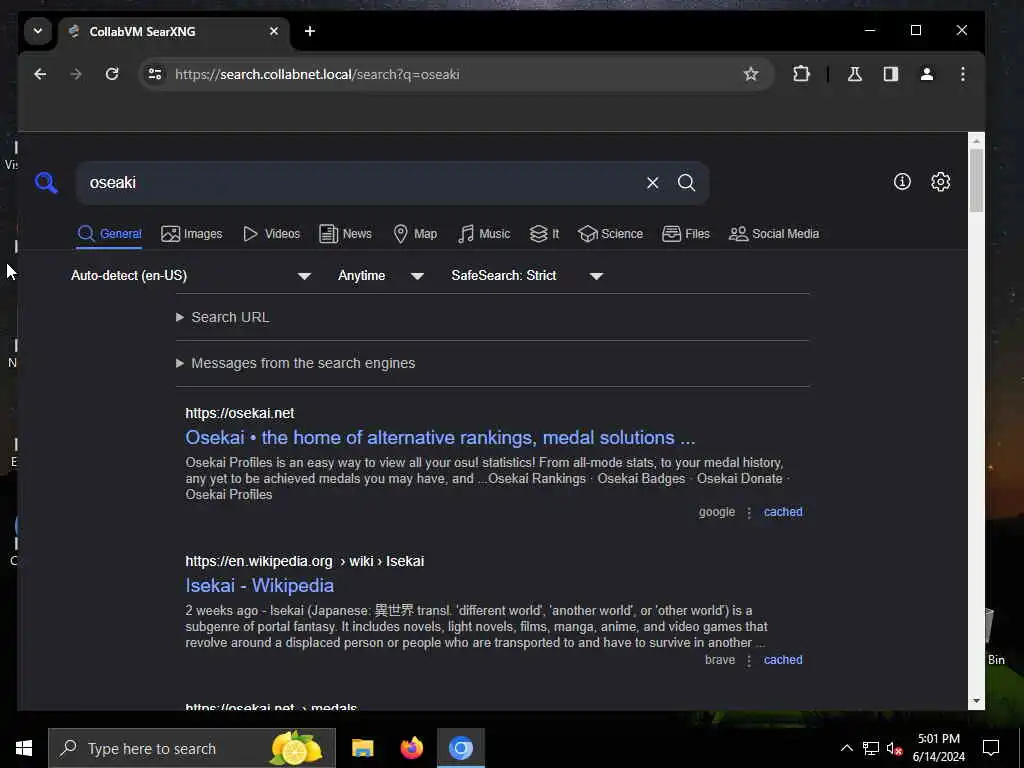Viewport: 1024px width, 768px height.
Task: Submit search with magnifier button
Action: coord(686,183)
